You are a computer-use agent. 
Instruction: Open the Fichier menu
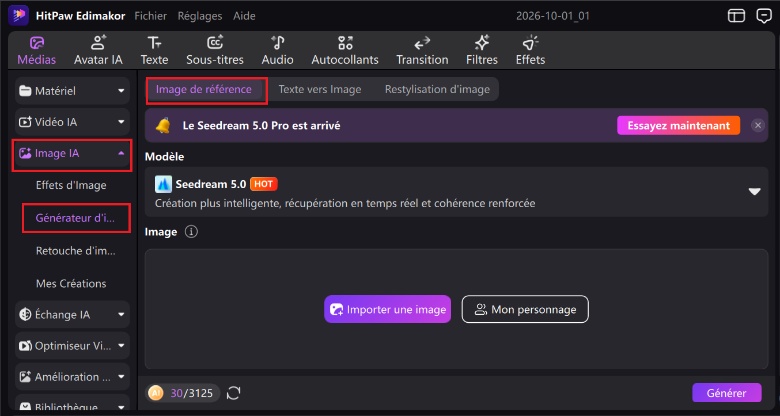pyautogui.click(x=151, y=16)
